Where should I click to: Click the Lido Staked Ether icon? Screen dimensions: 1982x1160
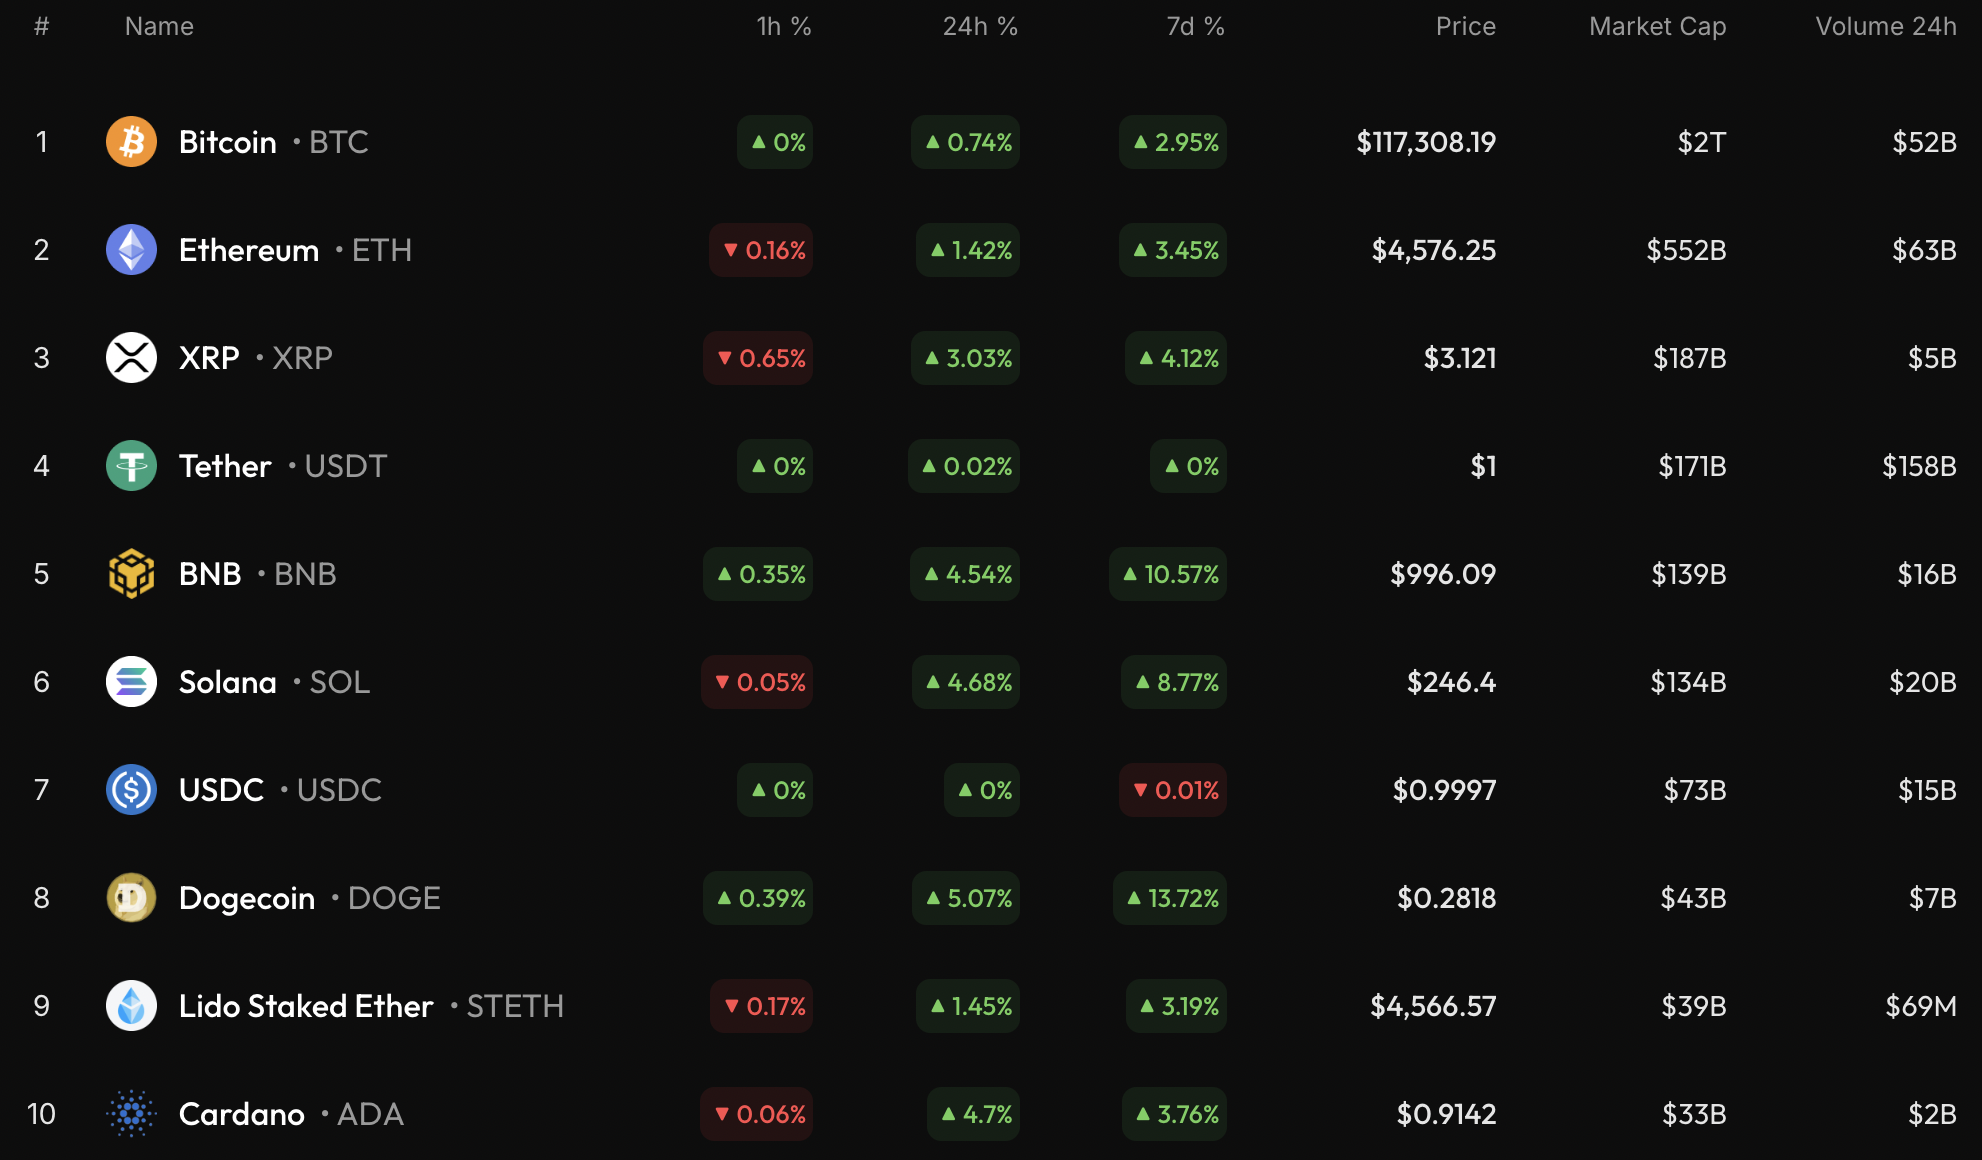131,1006
